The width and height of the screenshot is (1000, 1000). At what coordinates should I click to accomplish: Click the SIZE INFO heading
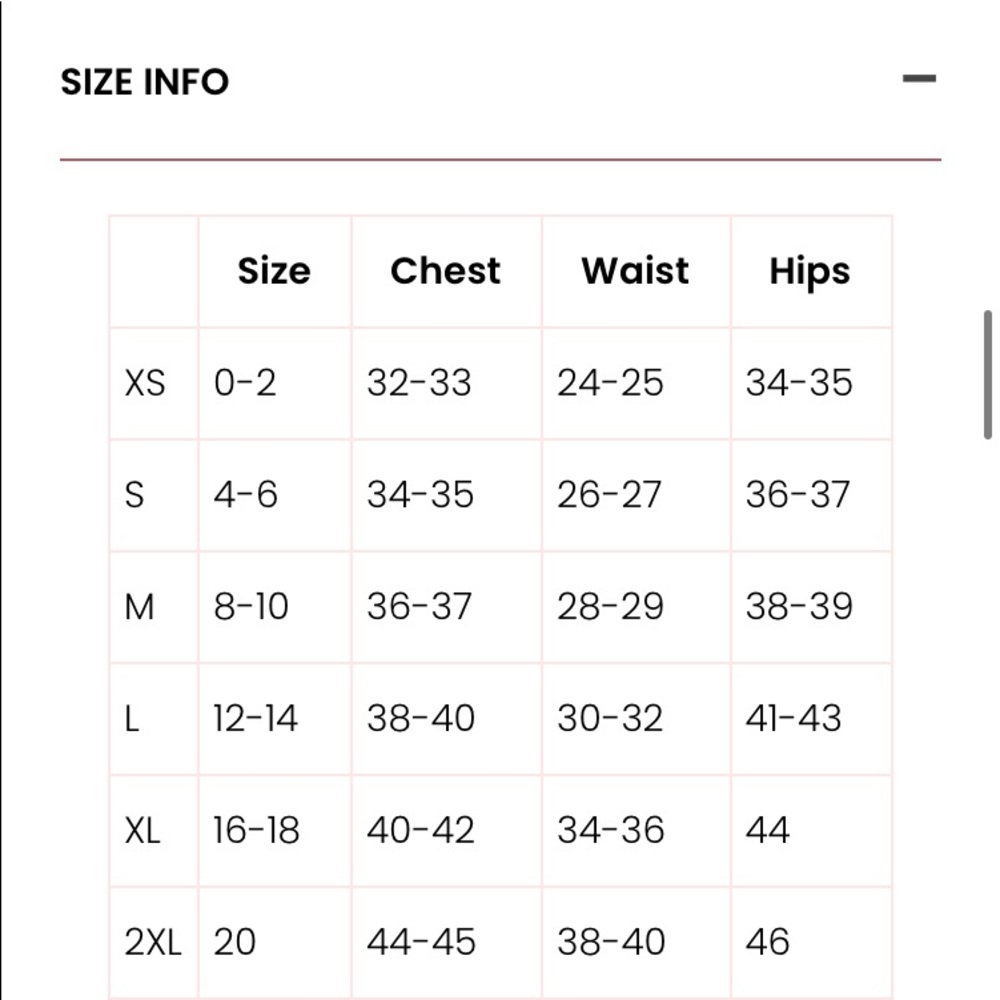click(145, 82)
